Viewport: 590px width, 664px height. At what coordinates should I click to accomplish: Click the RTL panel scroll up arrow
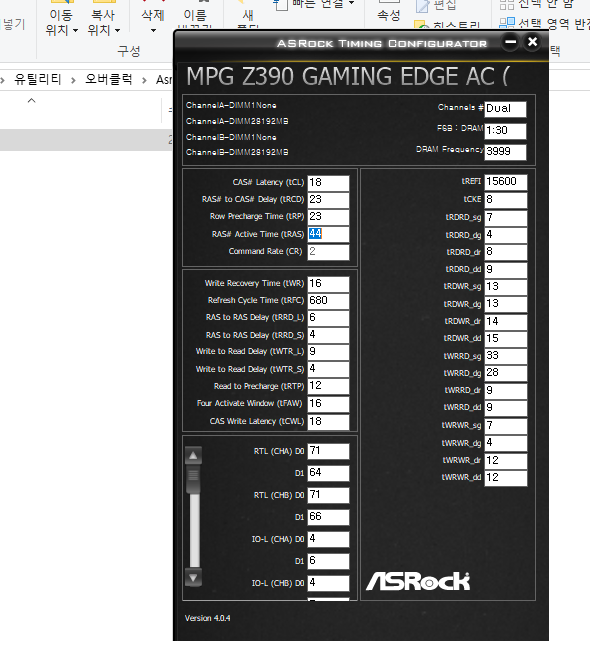point(193,456)
